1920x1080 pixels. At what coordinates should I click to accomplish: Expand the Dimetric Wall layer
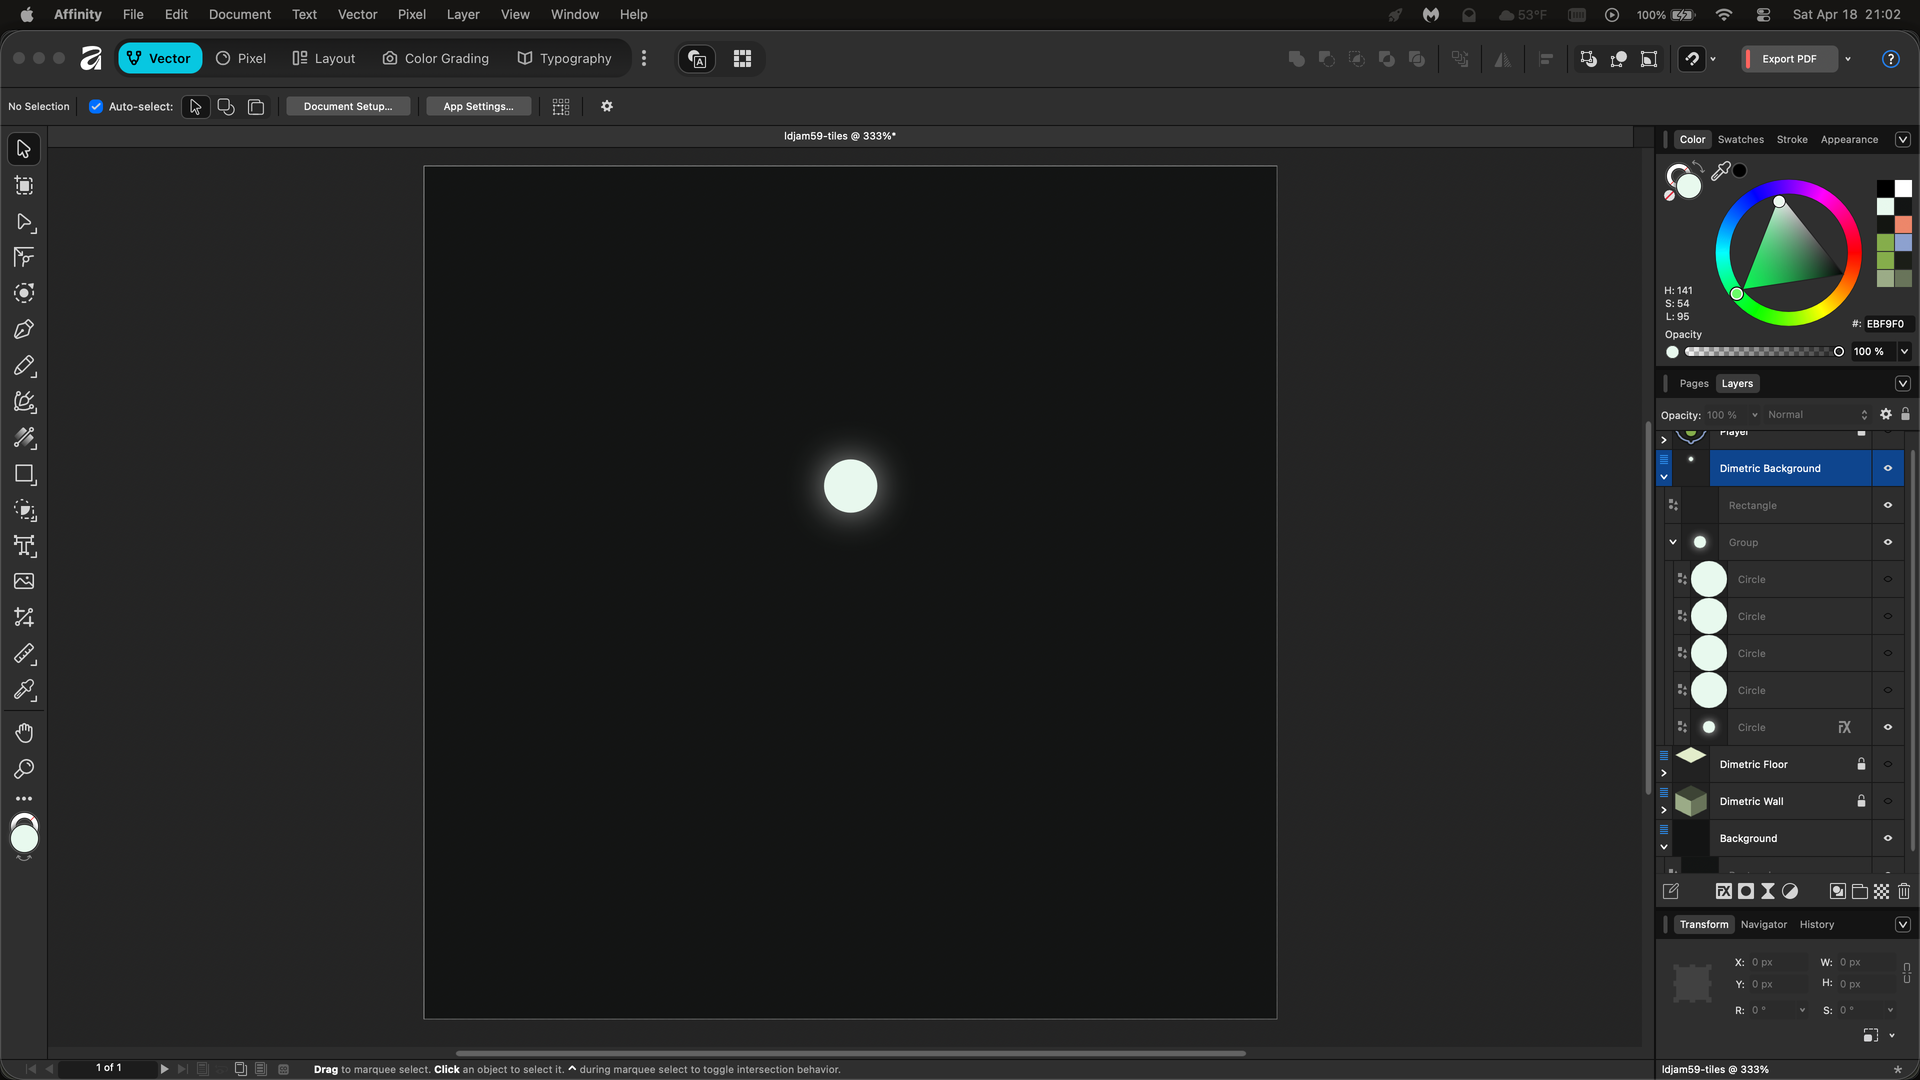click(x=1664, y=810)
